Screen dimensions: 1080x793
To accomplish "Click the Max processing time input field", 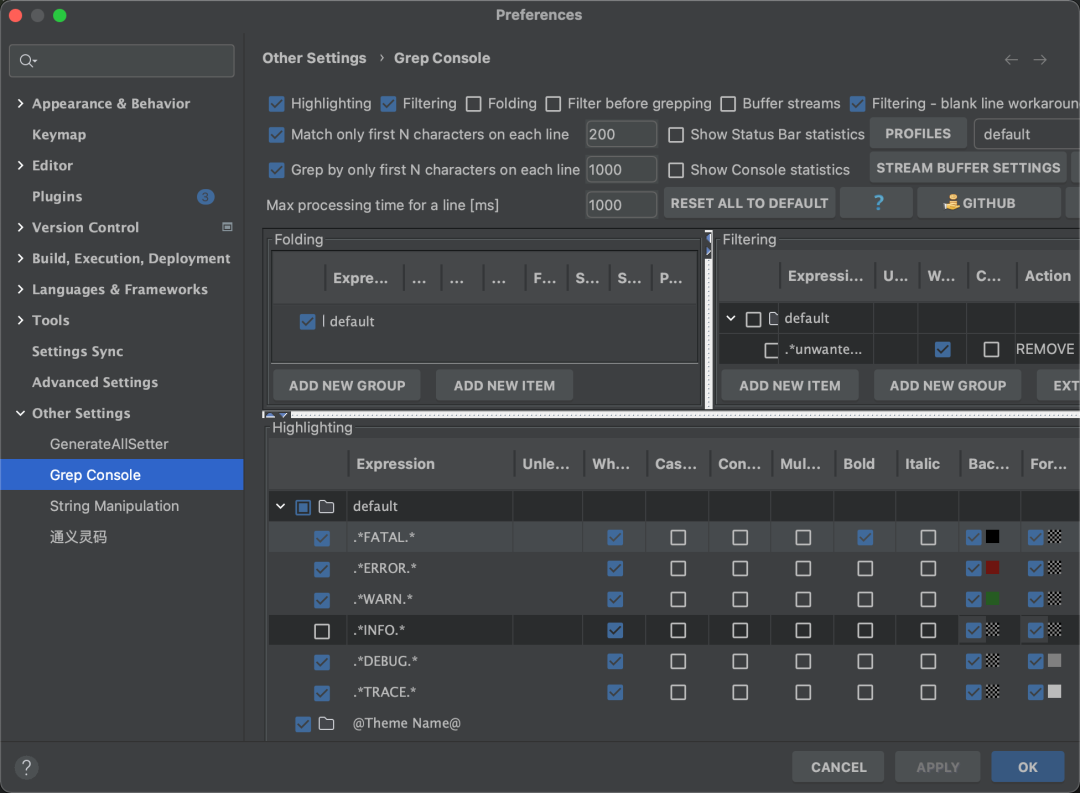I will pyautogui.click(x=620, y=205).
